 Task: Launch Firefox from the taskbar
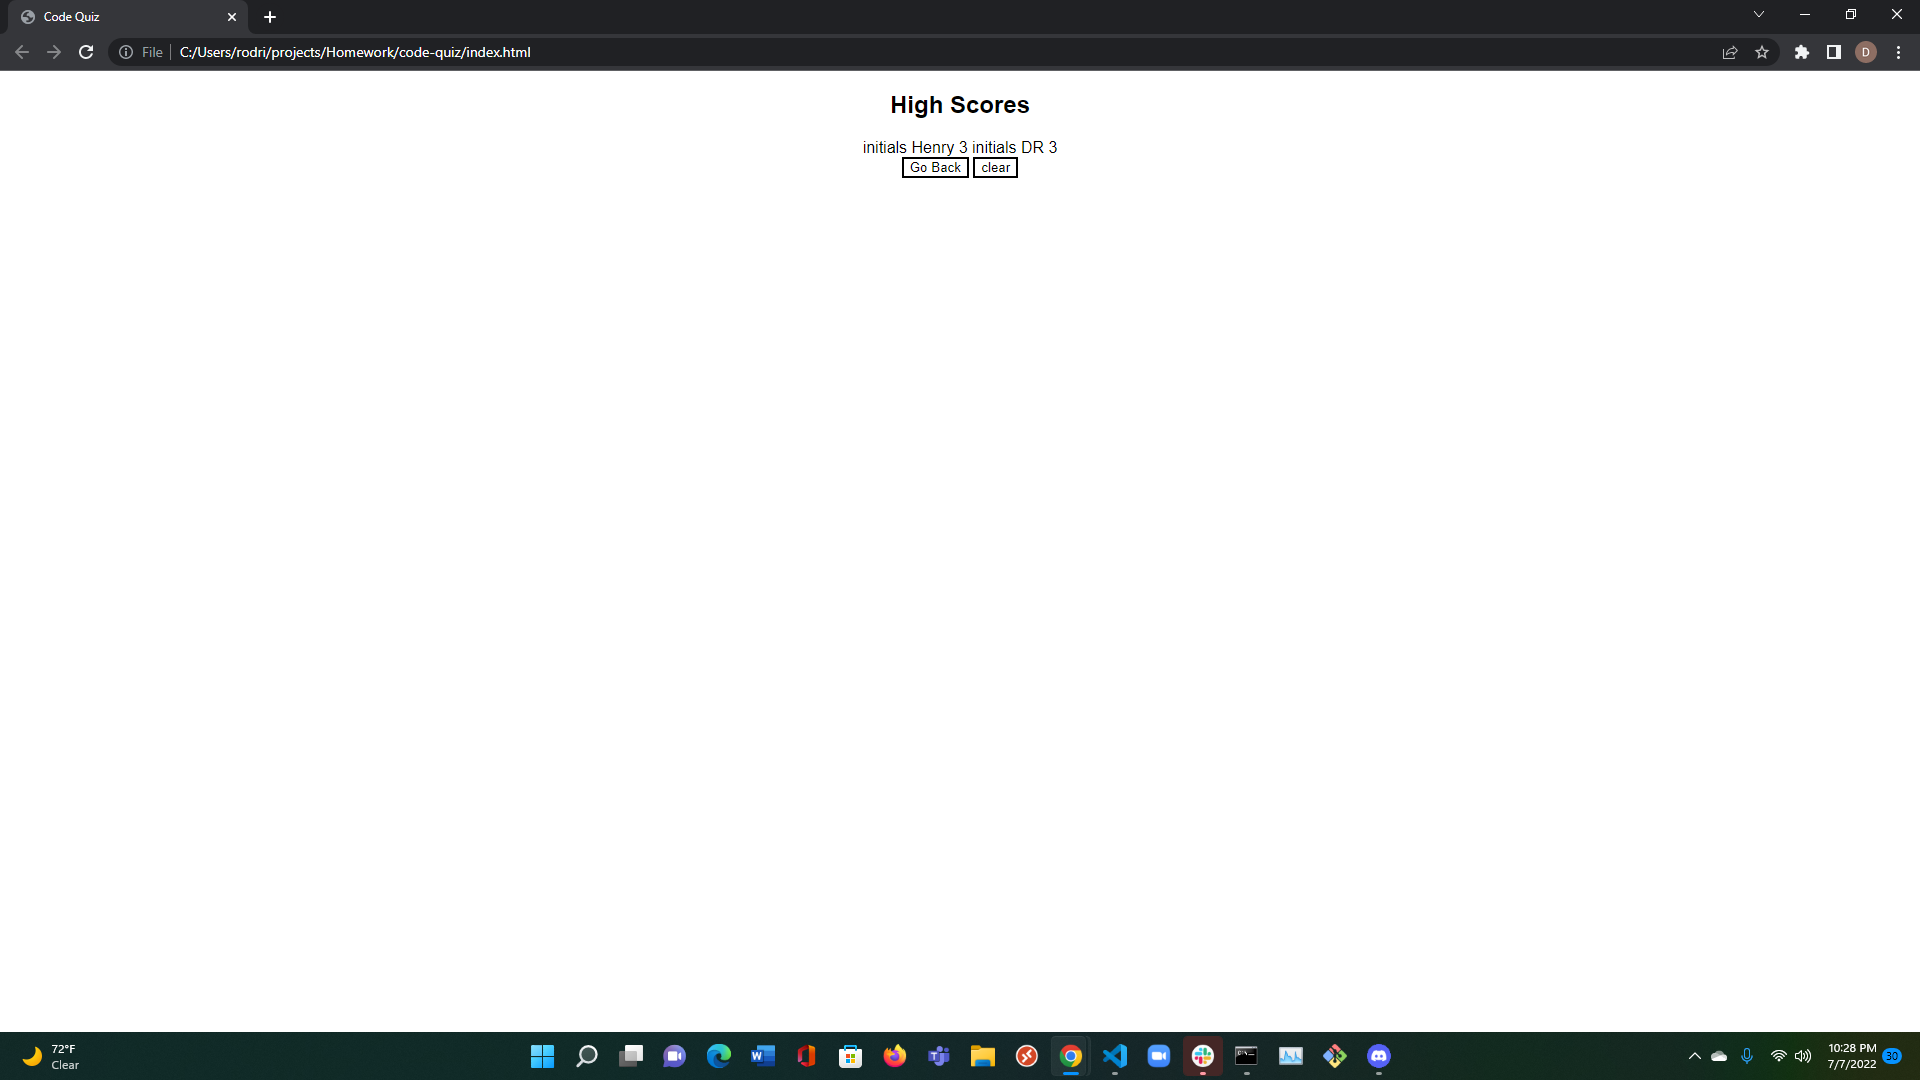(x=895, y=1056)
